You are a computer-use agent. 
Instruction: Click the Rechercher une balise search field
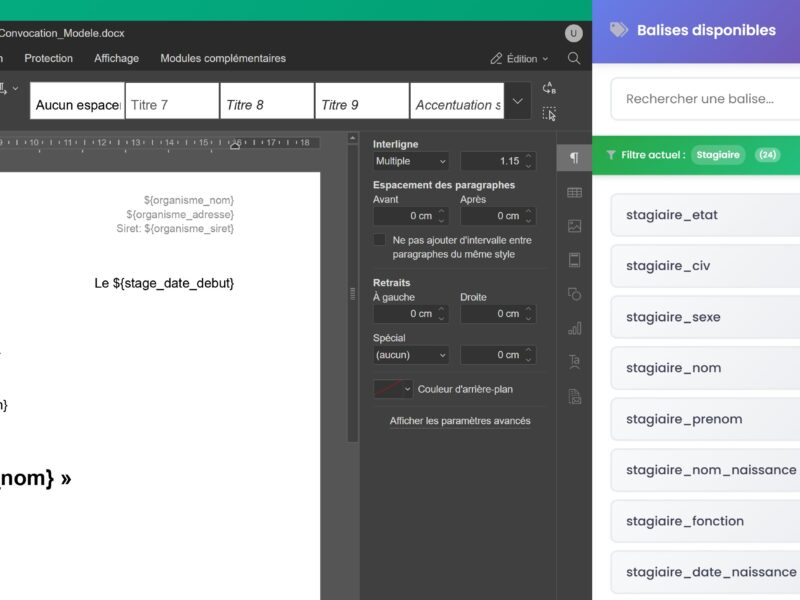point(704,99)
